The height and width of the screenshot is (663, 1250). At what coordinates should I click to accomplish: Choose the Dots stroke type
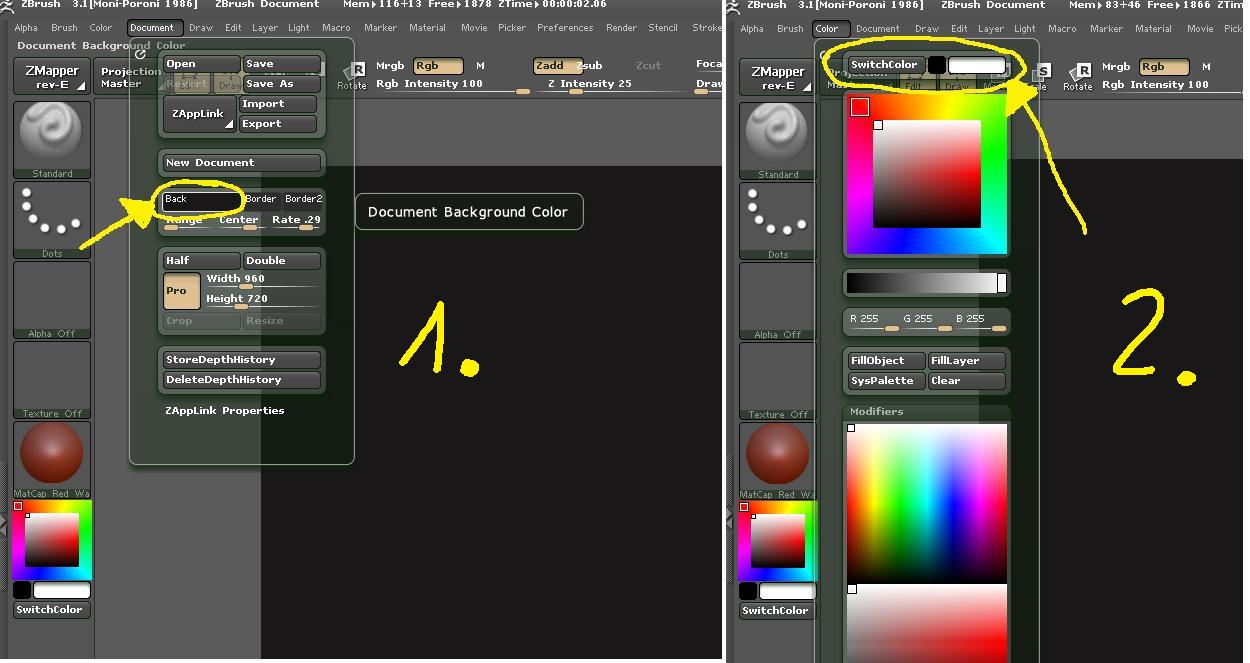[x=52, y=215]
